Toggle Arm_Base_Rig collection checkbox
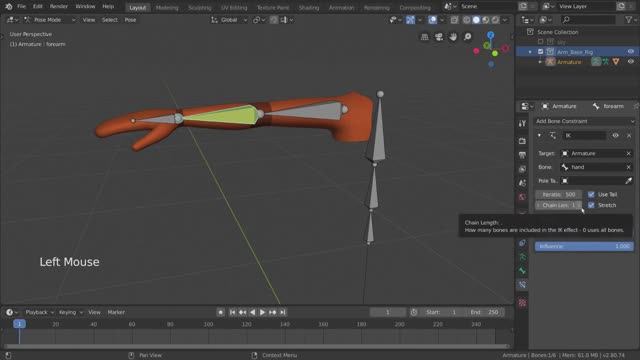The height and width of the screenshot is (360, 640). pyautogui.click(x=540, y=52)
